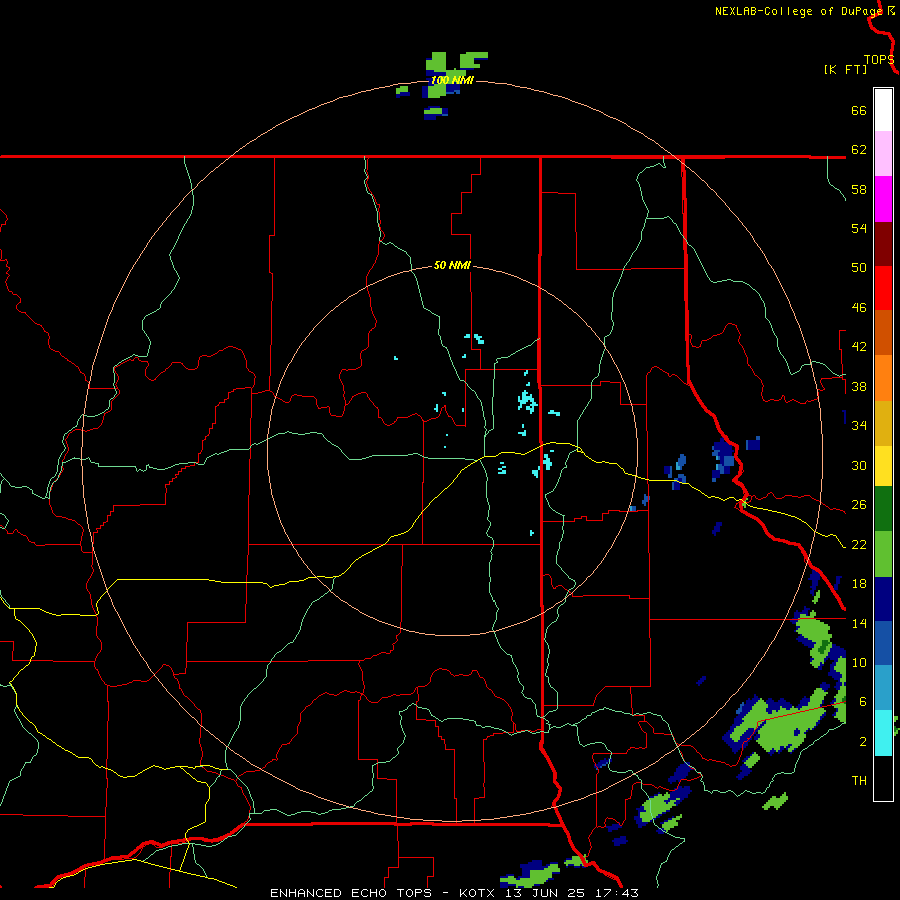This screenshot has width=900, height=900.
Task: Click the dark orange legend swatch
Action: (883, 332)
